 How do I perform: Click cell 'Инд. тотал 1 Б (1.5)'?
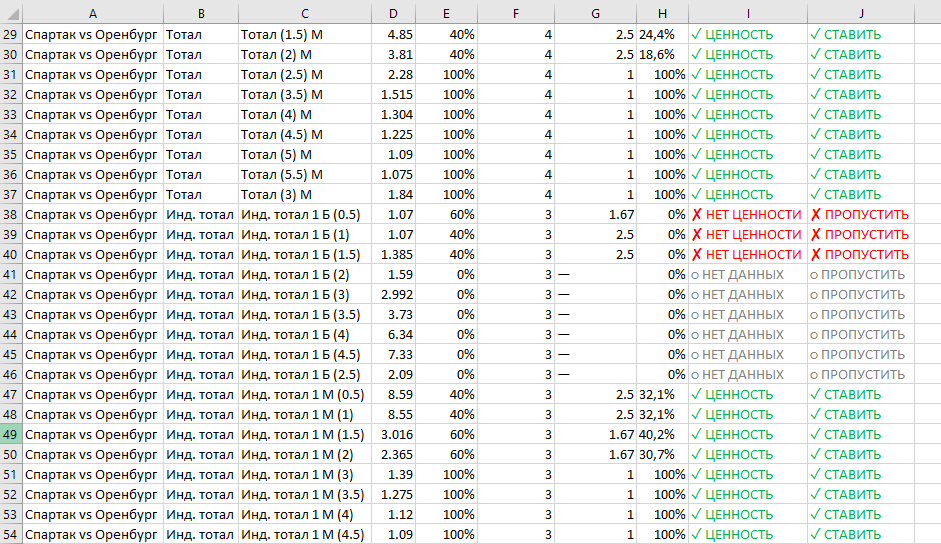[301, 255]
